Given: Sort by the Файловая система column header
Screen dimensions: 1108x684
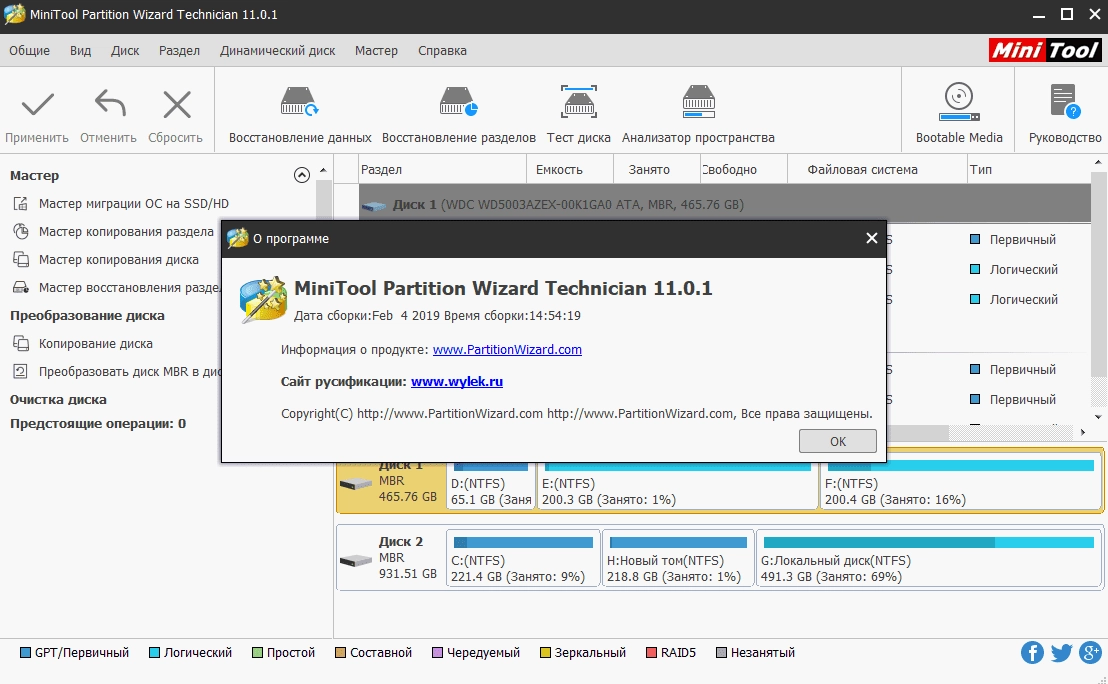Looking at the screenshot, I should (876, 170).
